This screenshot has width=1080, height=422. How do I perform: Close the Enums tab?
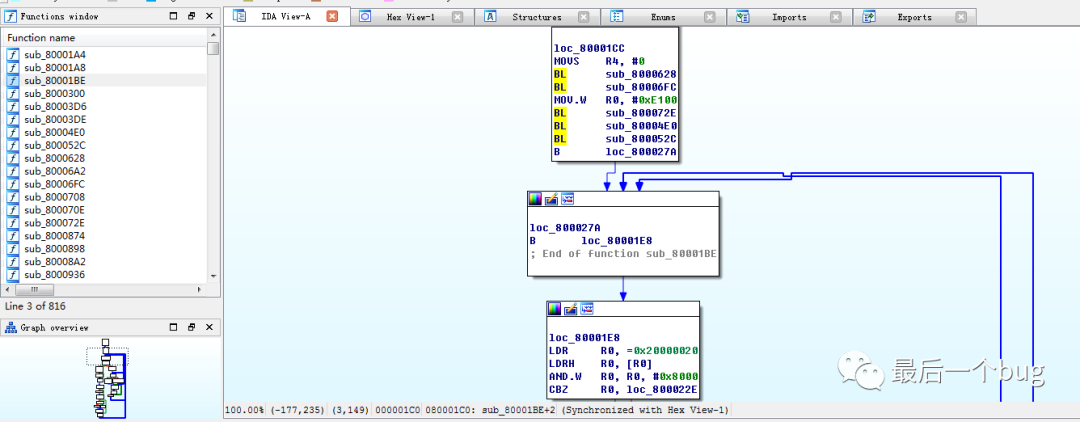[709, 17]
